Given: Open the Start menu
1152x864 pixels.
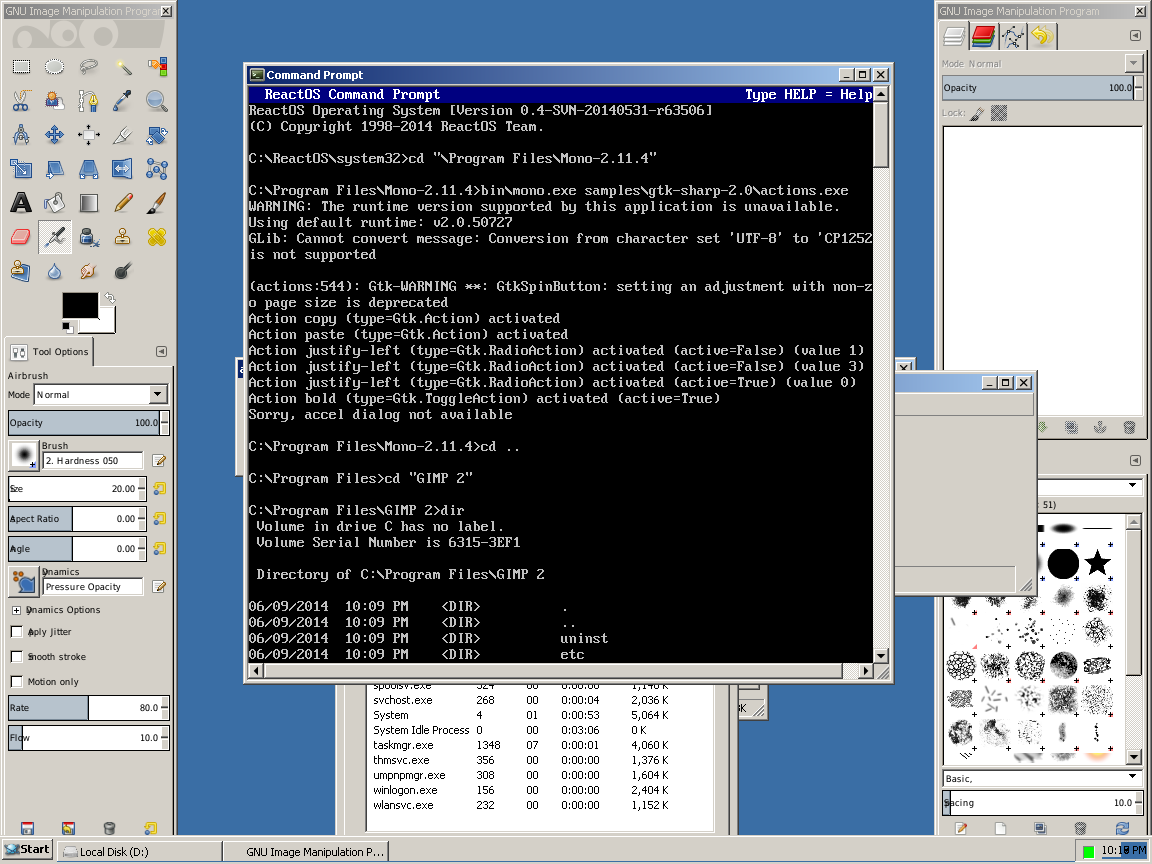Looking at the screenshot, I should [x=27, y=850].
